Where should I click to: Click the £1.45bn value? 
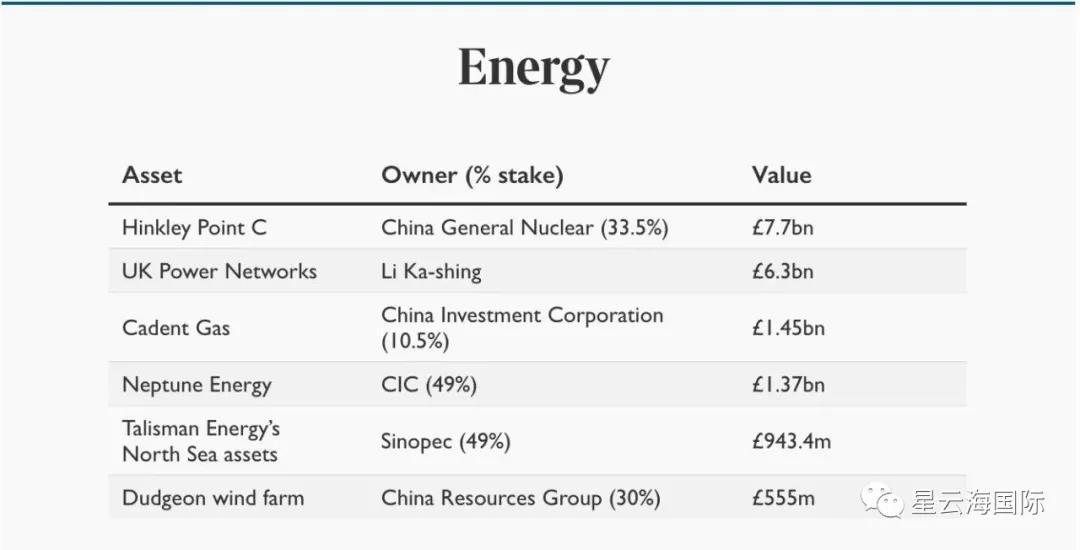pos(788,328)
